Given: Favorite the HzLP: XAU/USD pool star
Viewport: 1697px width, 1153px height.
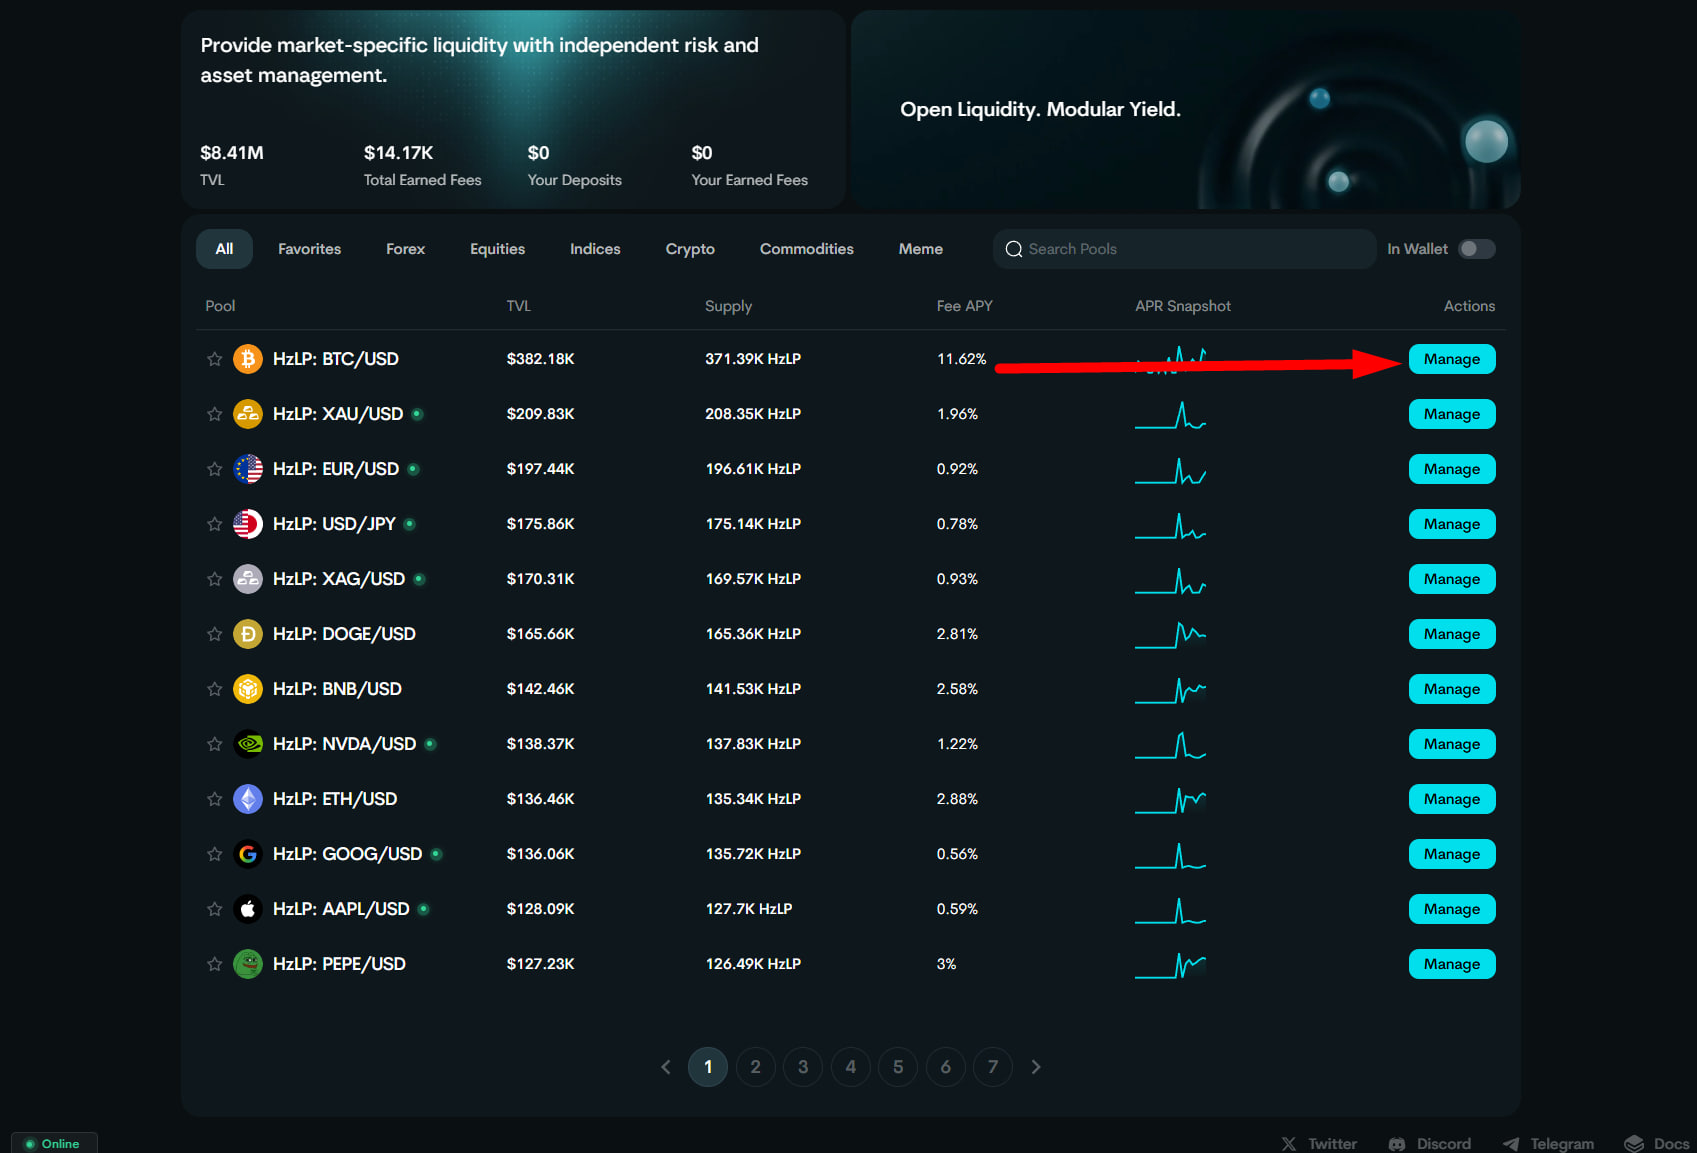Looking at the screenshot, I should point(214,414).
